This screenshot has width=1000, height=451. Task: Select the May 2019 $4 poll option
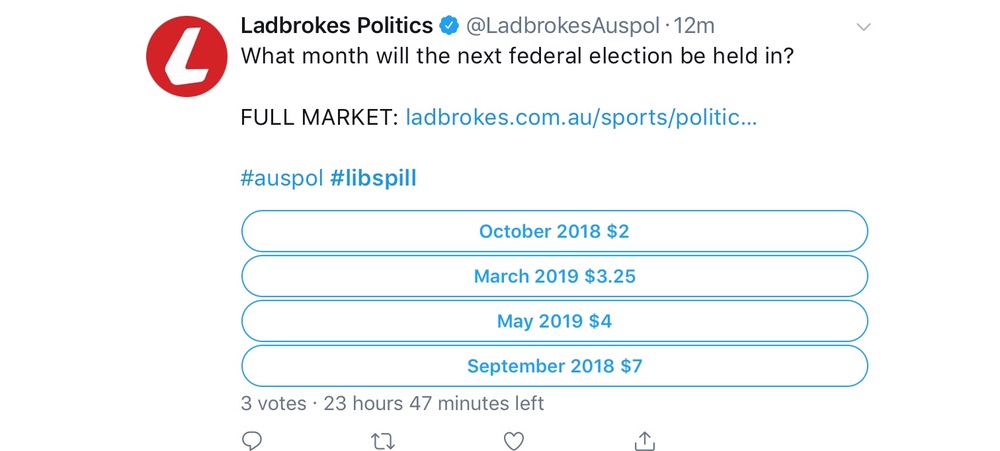tap(554, 321)
